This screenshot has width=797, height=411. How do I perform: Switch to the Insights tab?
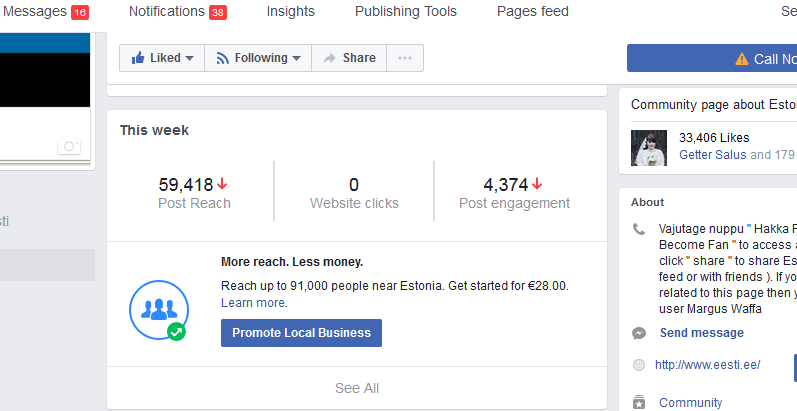tap(290, 12)
